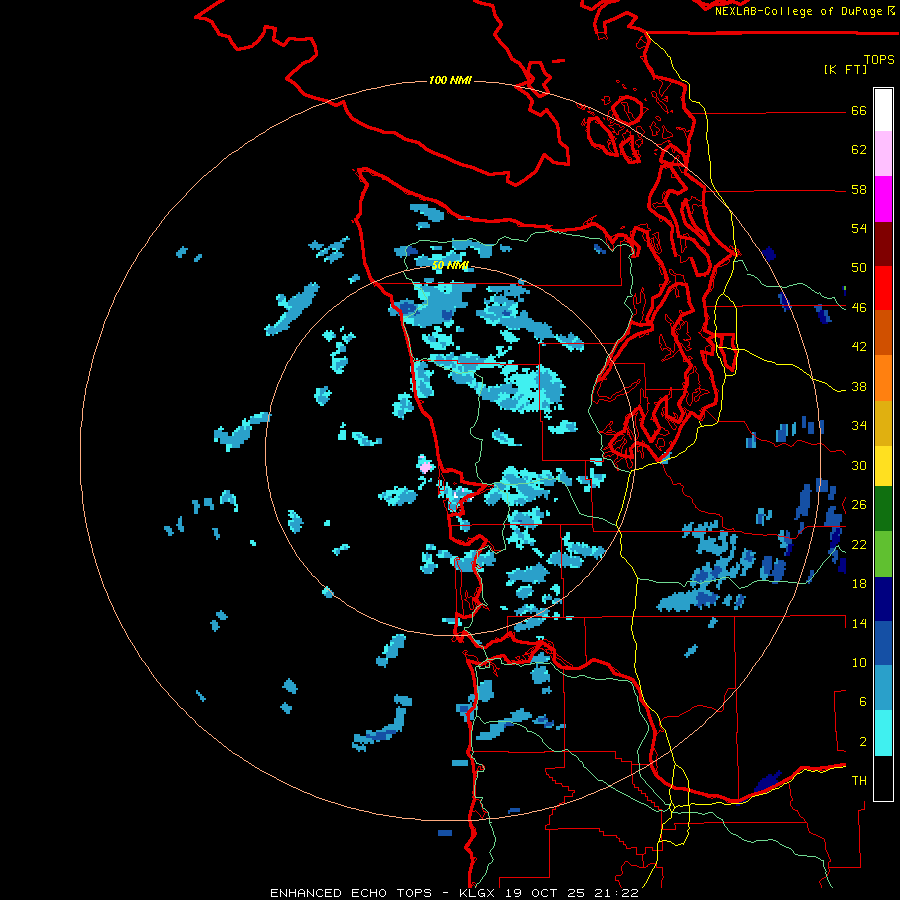Select the gold legend color band
Image resolution: width=900 pixels, height=900 pixels.
point(883,422)
